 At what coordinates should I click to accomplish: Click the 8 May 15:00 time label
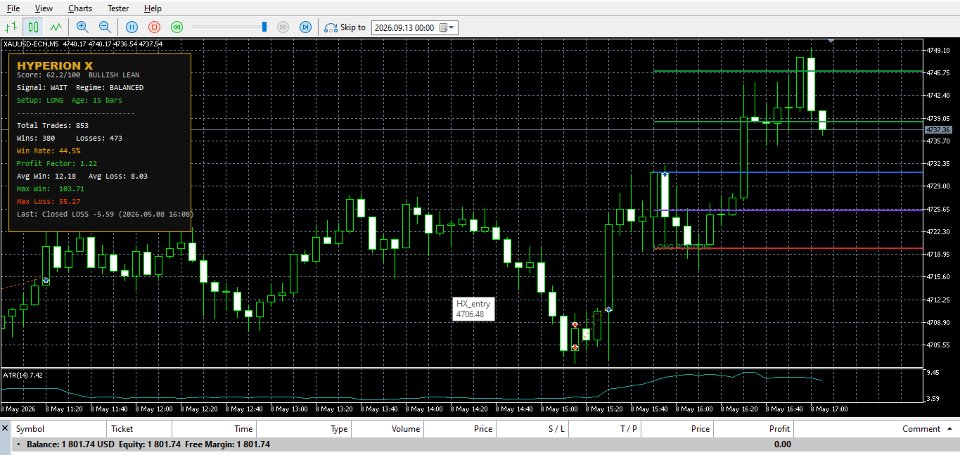(x=557, y=408)
